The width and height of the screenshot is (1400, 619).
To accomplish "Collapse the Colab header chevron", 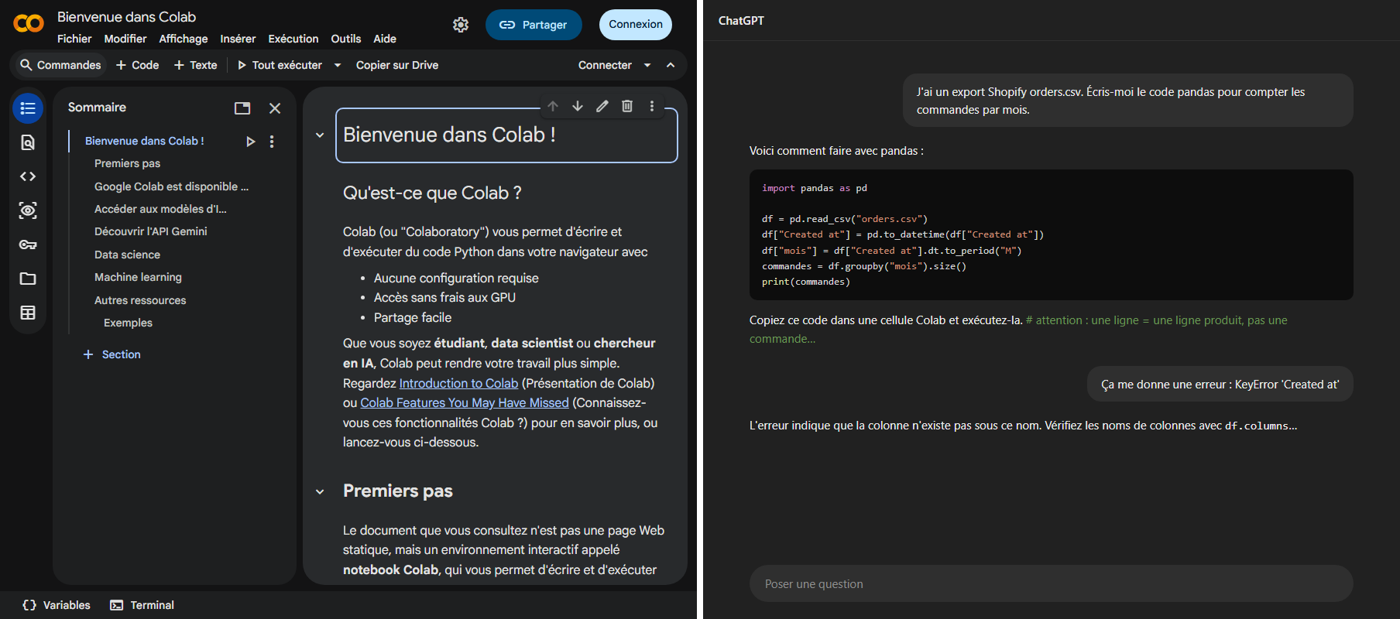I will tap(671, 65).
